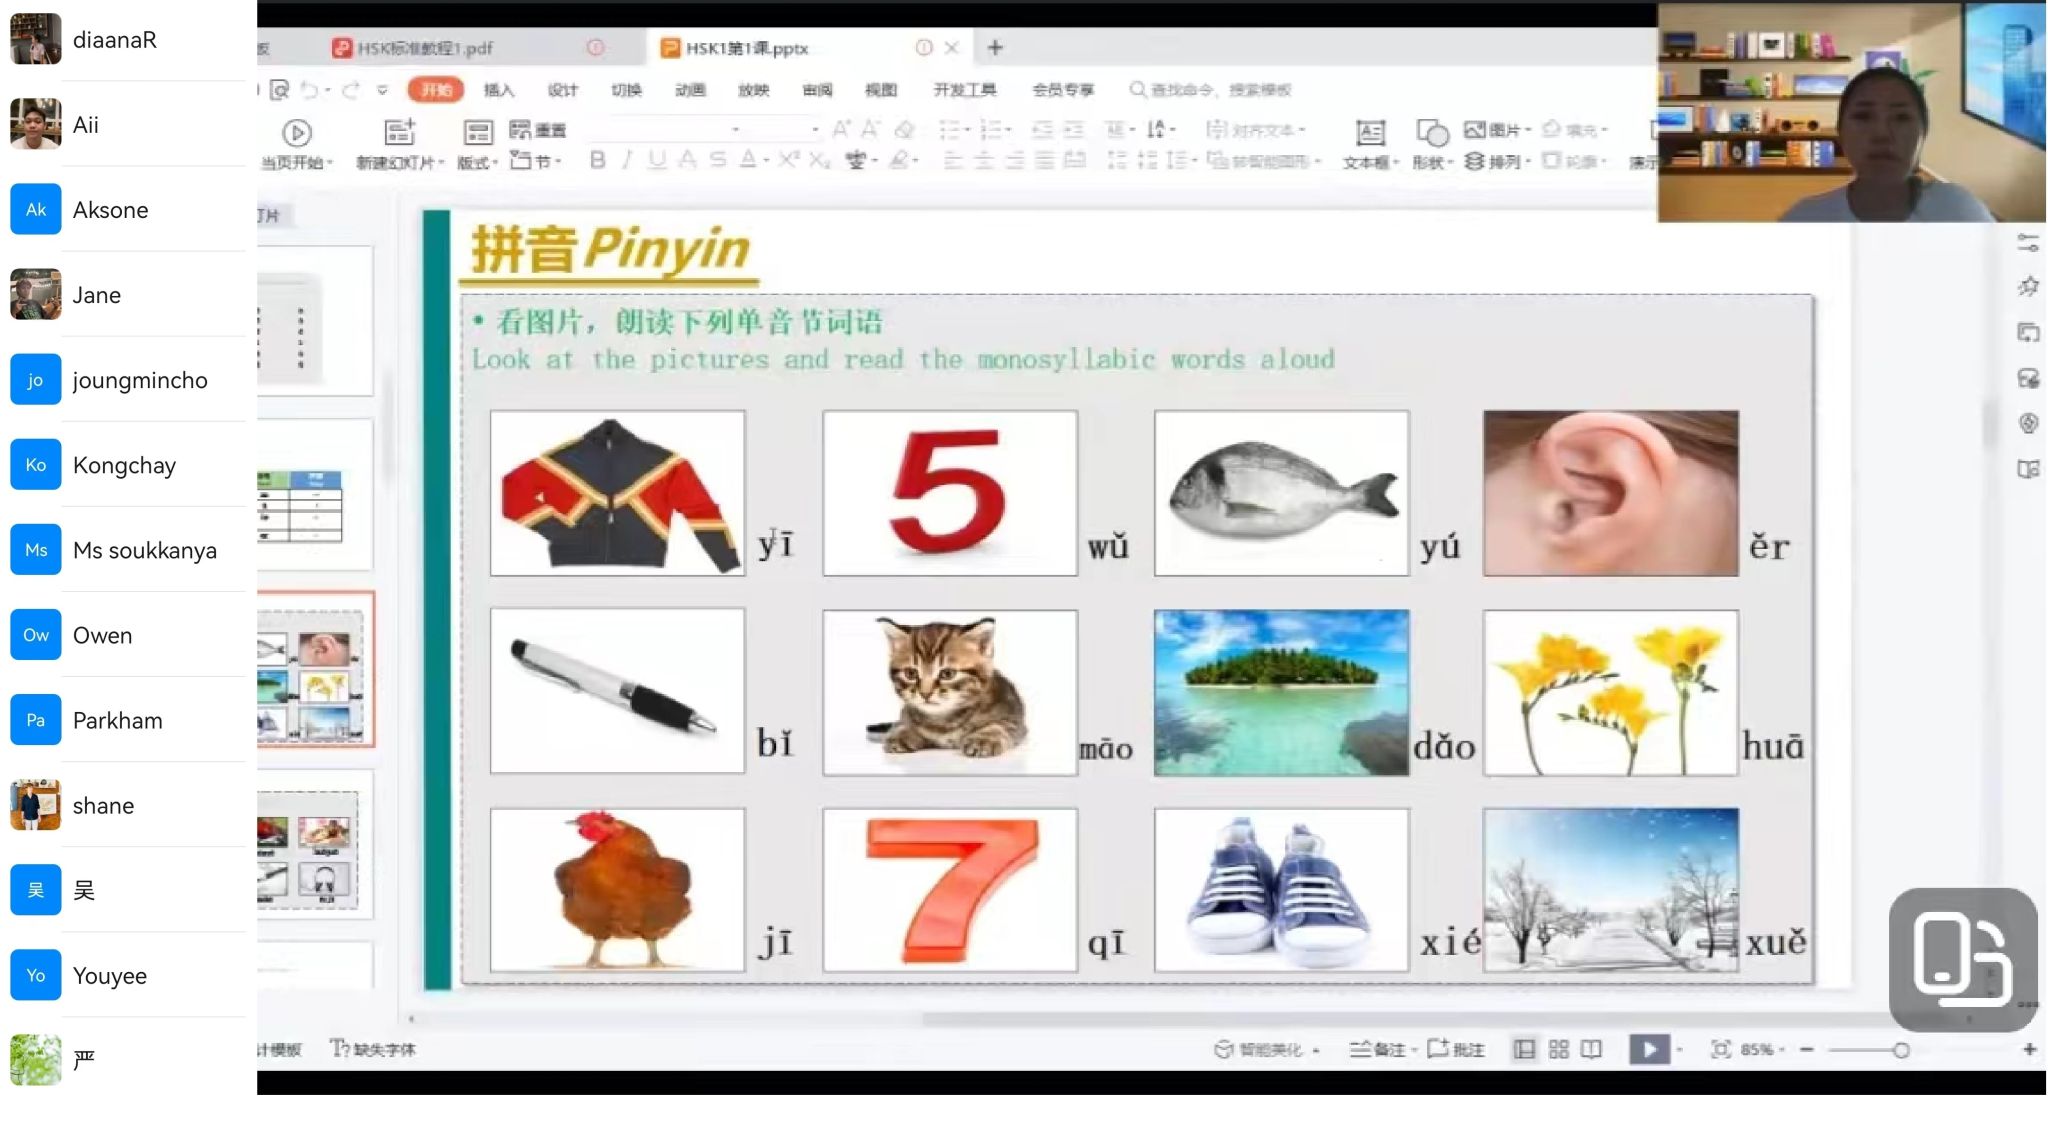
Task: Switch to the HSK标准教程1.pdf document tab
Action: [425, 48]
